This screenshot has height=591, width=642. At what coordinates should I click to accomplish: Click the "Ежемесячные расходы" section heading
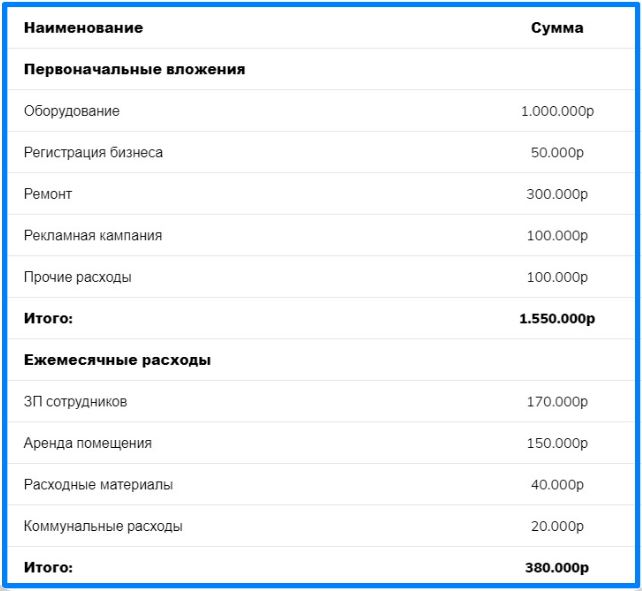[117, 360]
